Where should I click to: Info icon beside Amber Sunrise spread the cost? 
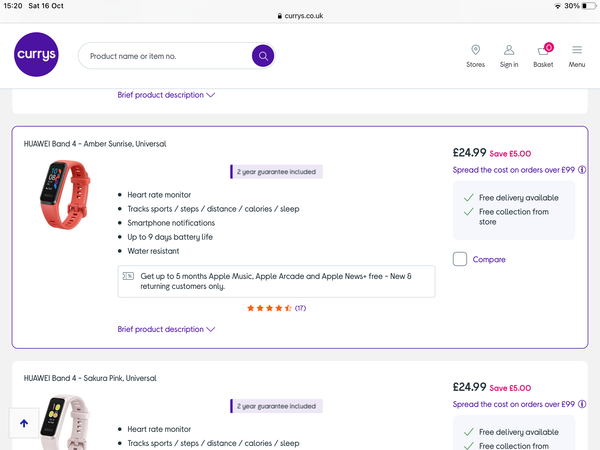582,170
